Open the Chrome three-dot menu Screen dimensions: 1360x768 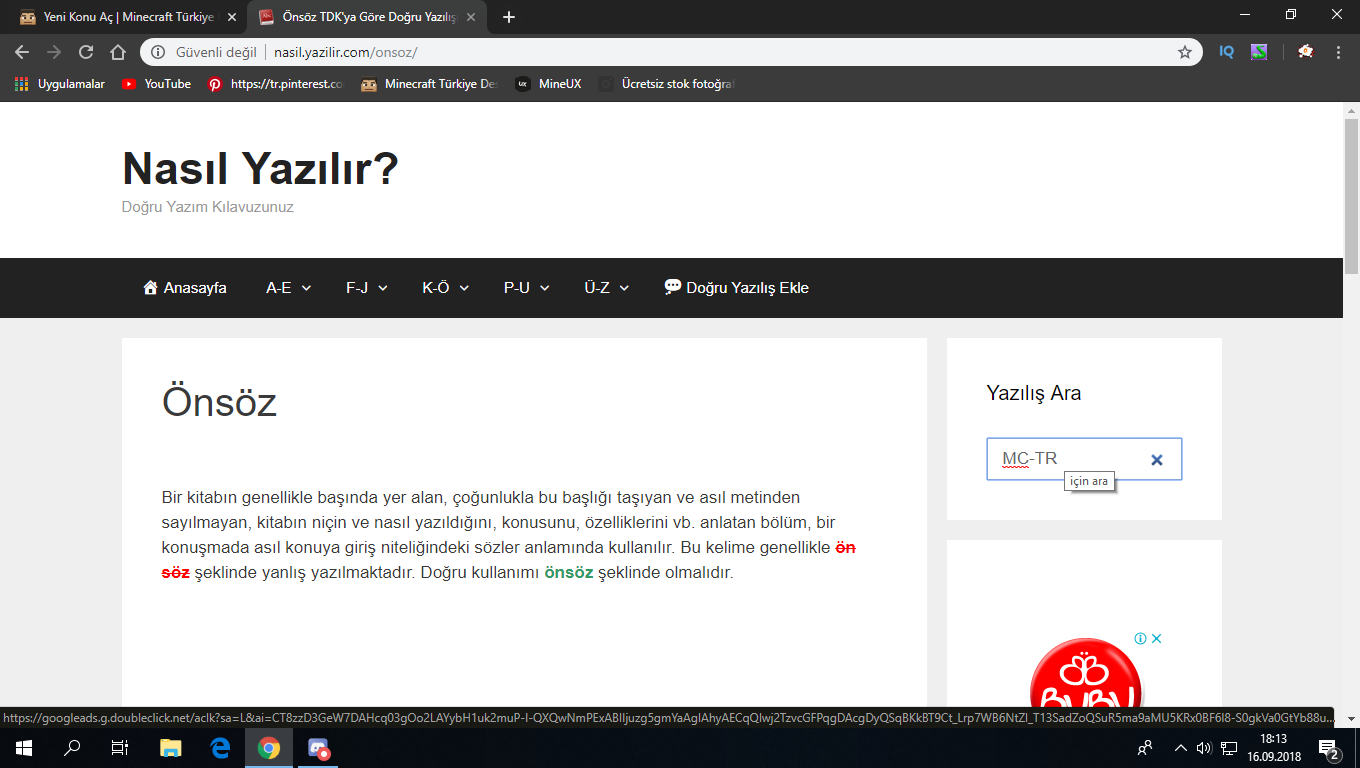[1338, 52]
